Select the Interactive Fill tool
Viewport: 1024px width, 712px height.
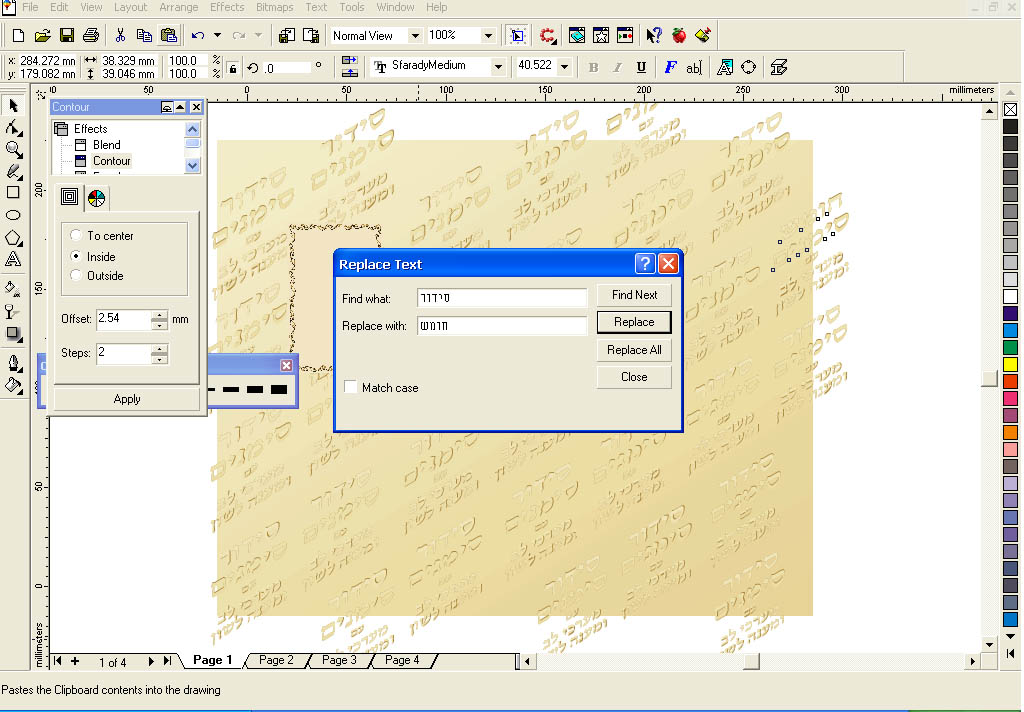[13, 288]
